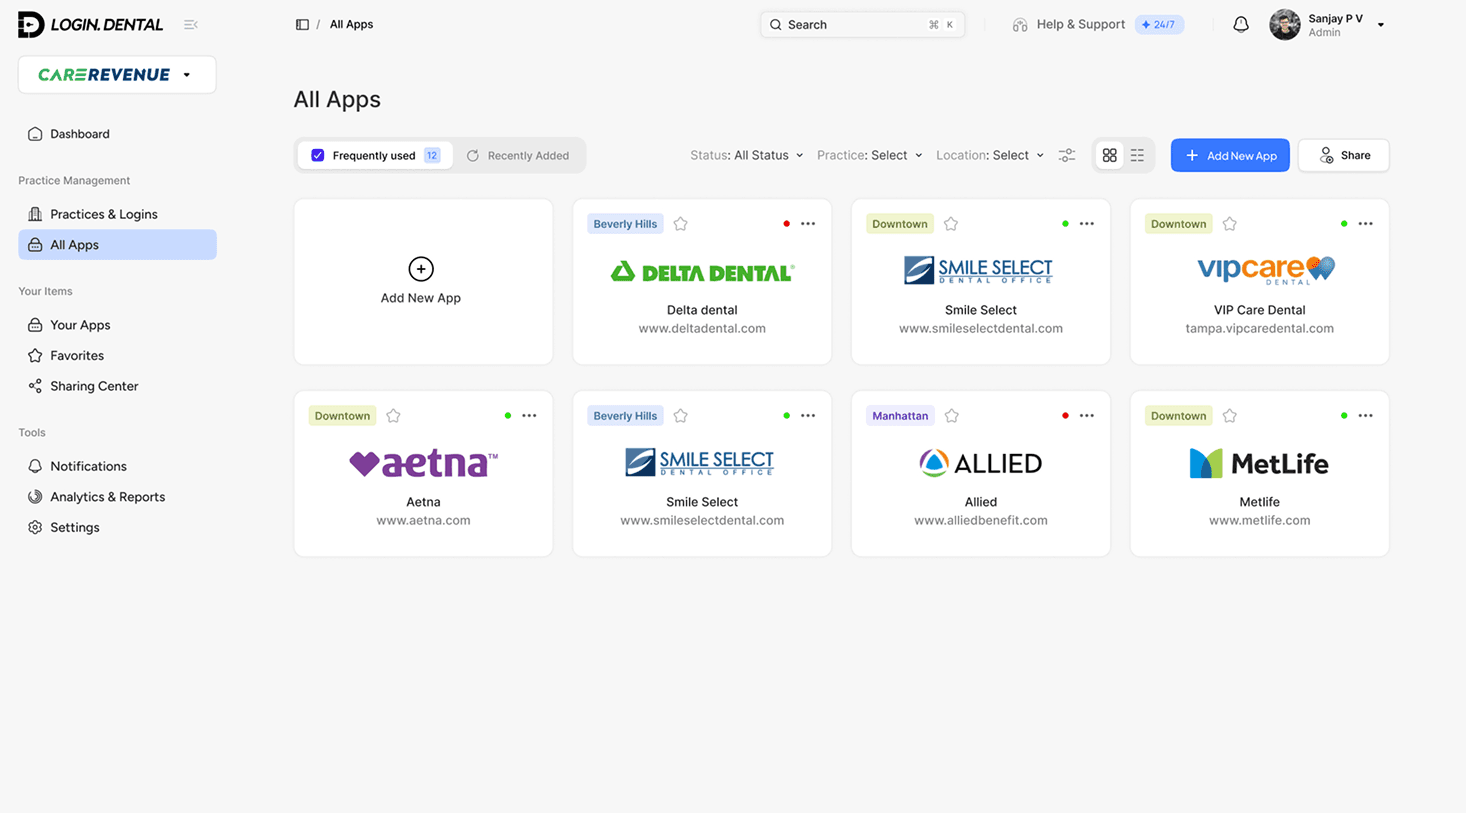
Task: Click www.aetna.com text
Action: coord(423,520)
